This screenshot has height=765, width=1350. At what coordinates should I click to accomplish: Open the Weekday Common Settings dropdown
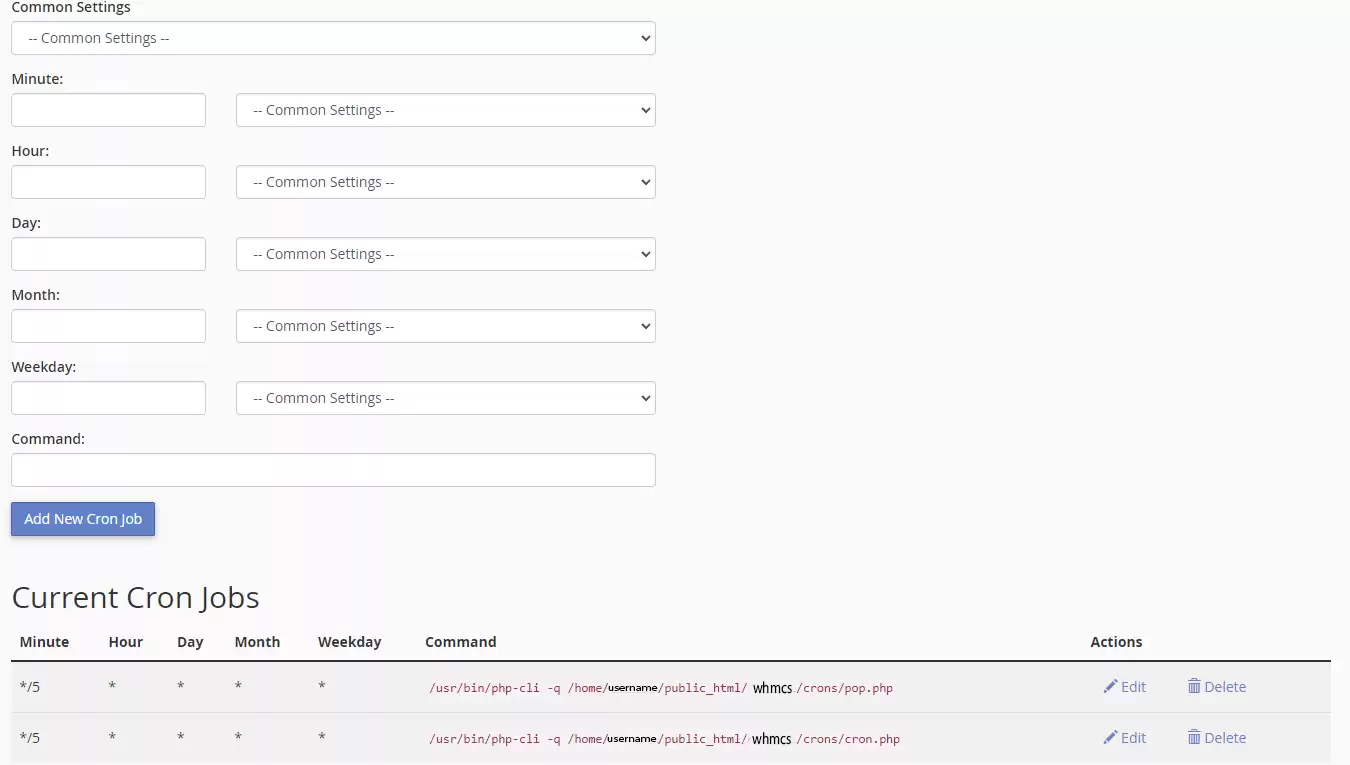point(445,398)
